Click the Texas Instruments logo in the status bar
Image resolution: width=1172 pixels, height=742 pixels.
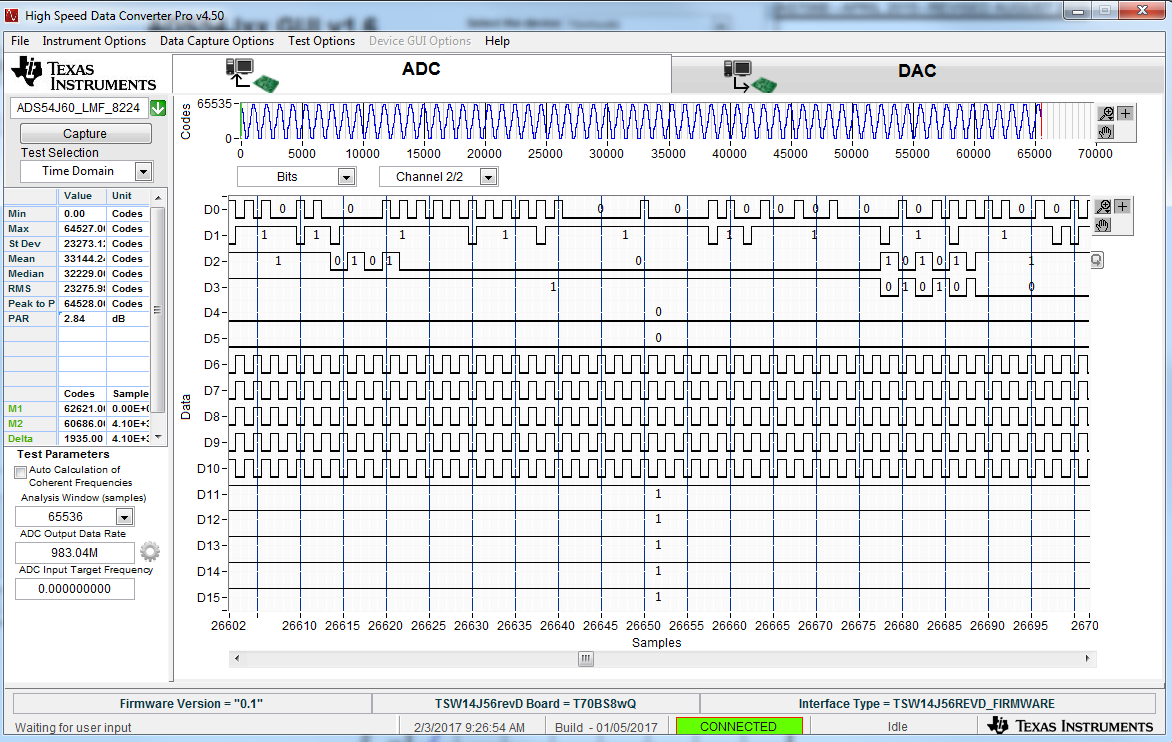tap(1070, 726)
